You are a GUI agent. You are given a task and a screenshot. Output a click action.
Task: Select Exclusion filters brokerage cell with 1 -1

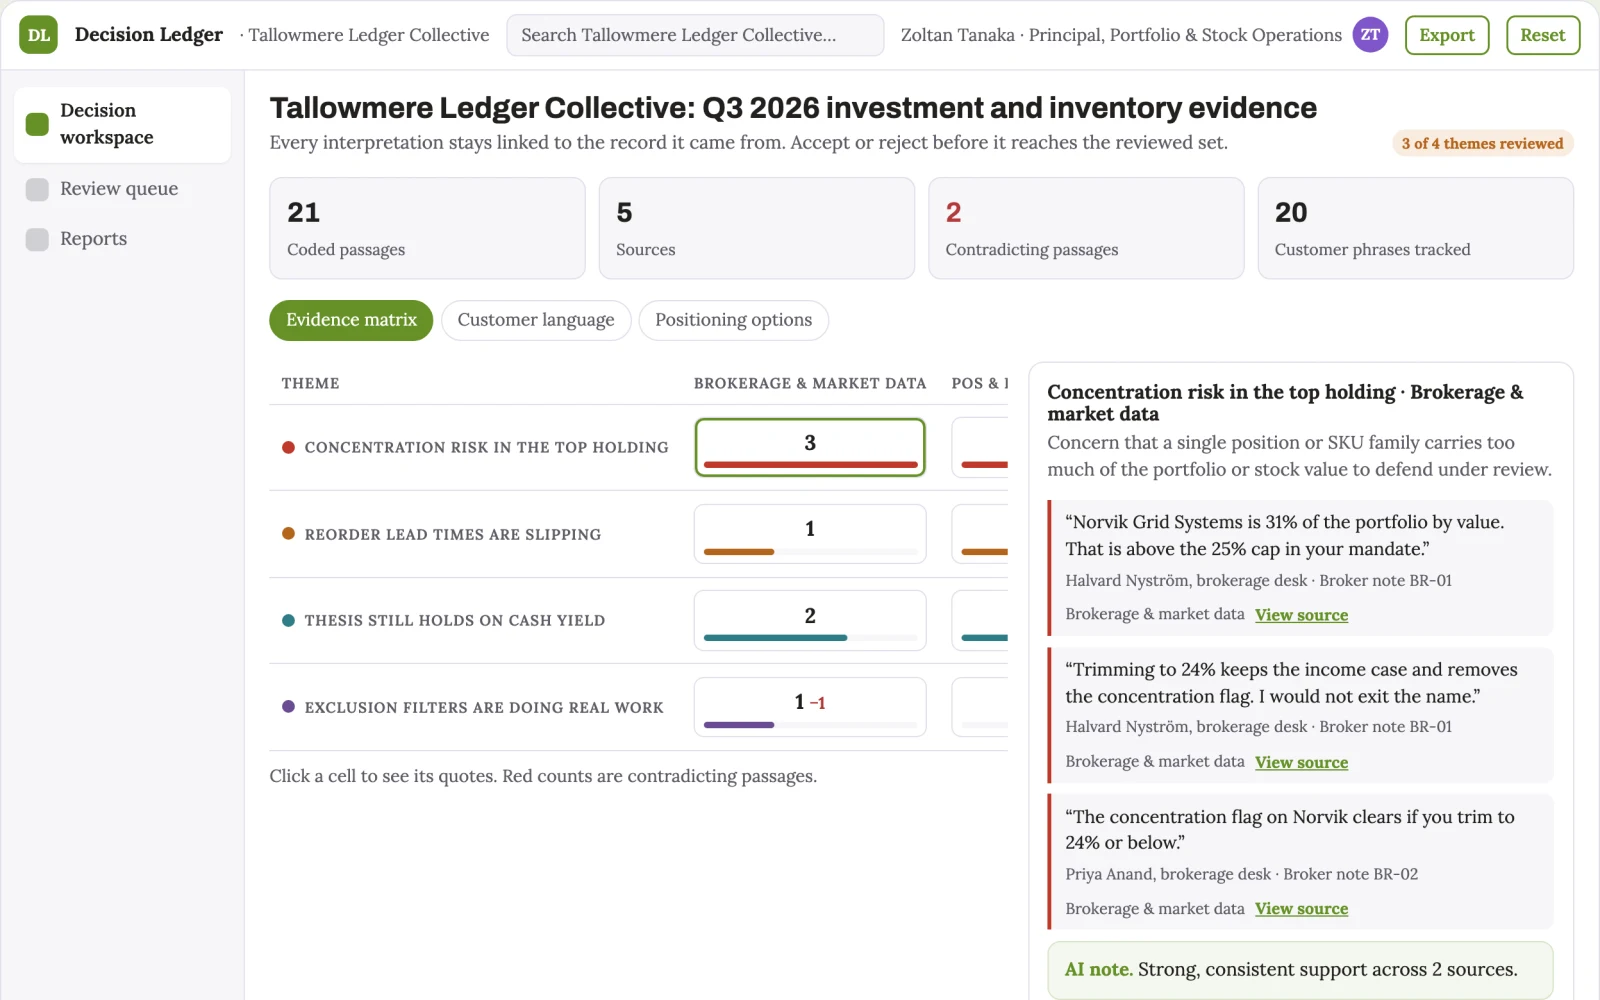[810, 707]
